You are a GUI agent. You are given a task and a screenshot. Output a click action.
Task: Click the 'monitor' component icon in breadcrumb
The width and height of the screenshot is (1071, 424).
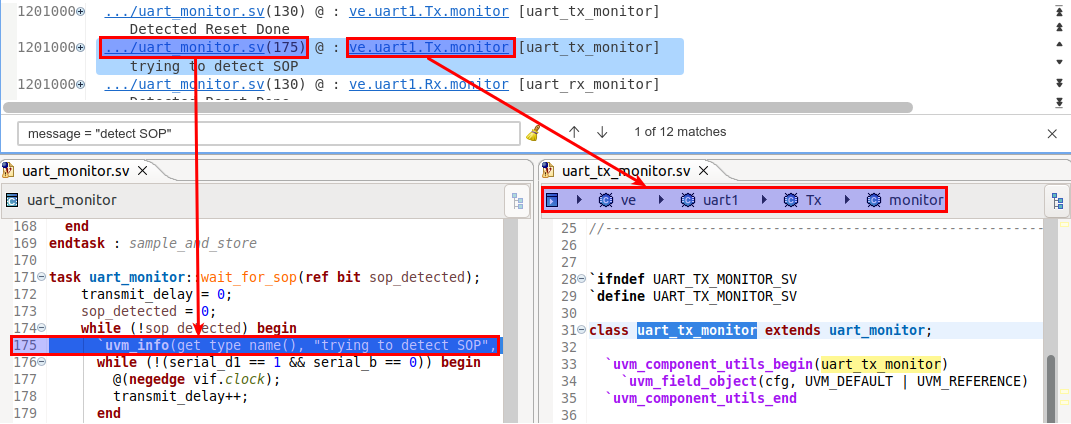pos(874,201)
